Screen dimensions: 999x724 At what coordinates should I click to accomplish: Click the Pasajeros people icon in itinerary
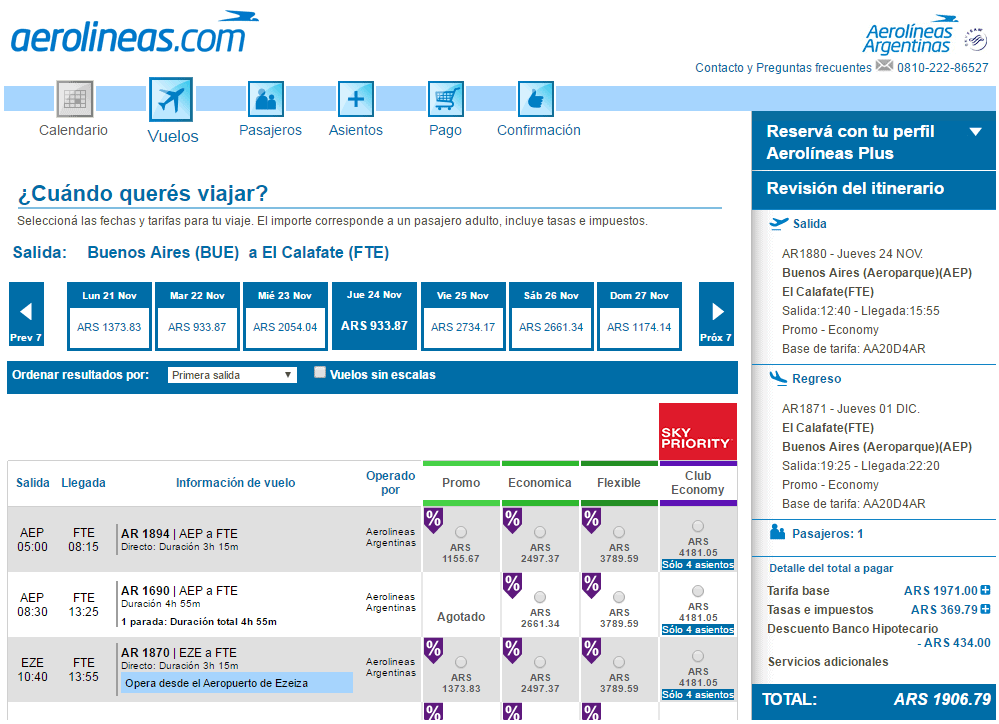point(777,532)
